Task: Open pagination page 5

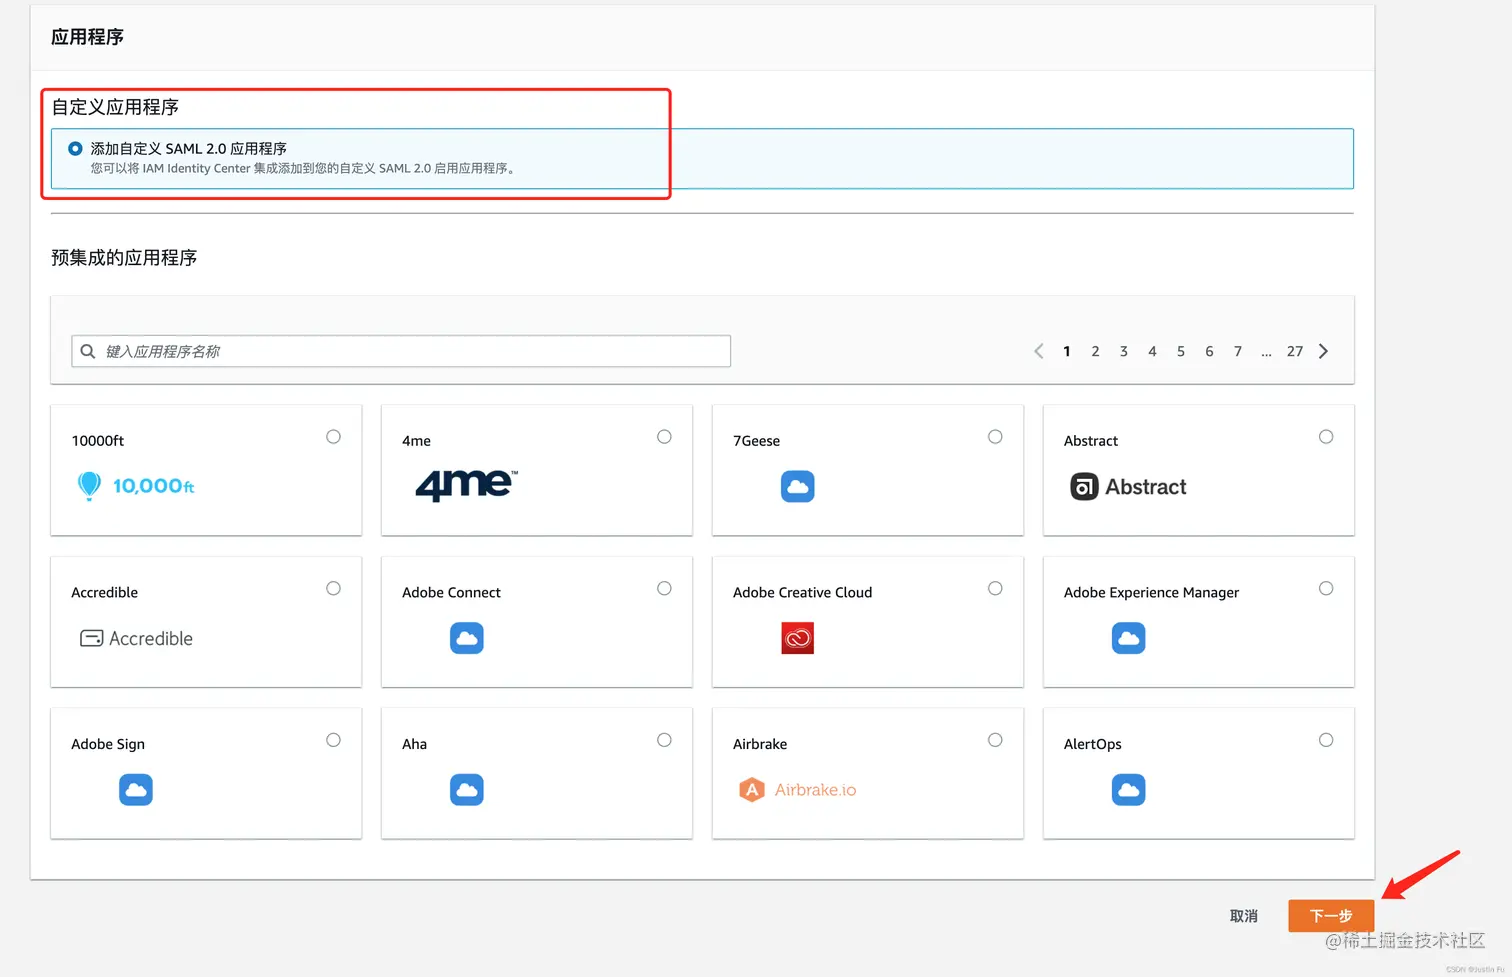Action: pos(1181,352)
